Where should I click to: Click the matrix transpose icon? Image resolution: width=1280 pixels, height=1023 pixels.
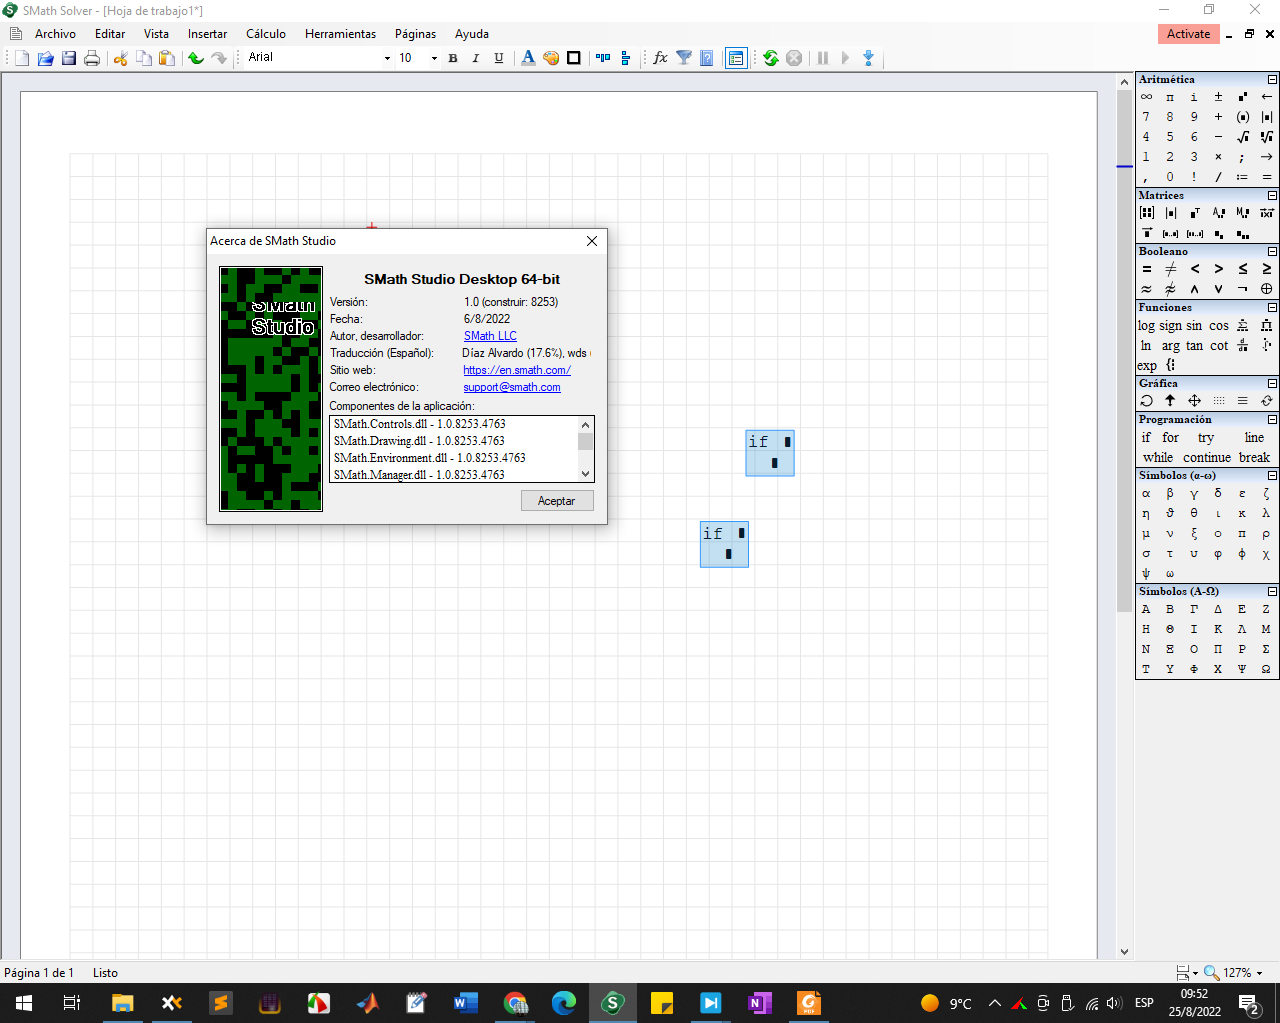point(1195,213)
